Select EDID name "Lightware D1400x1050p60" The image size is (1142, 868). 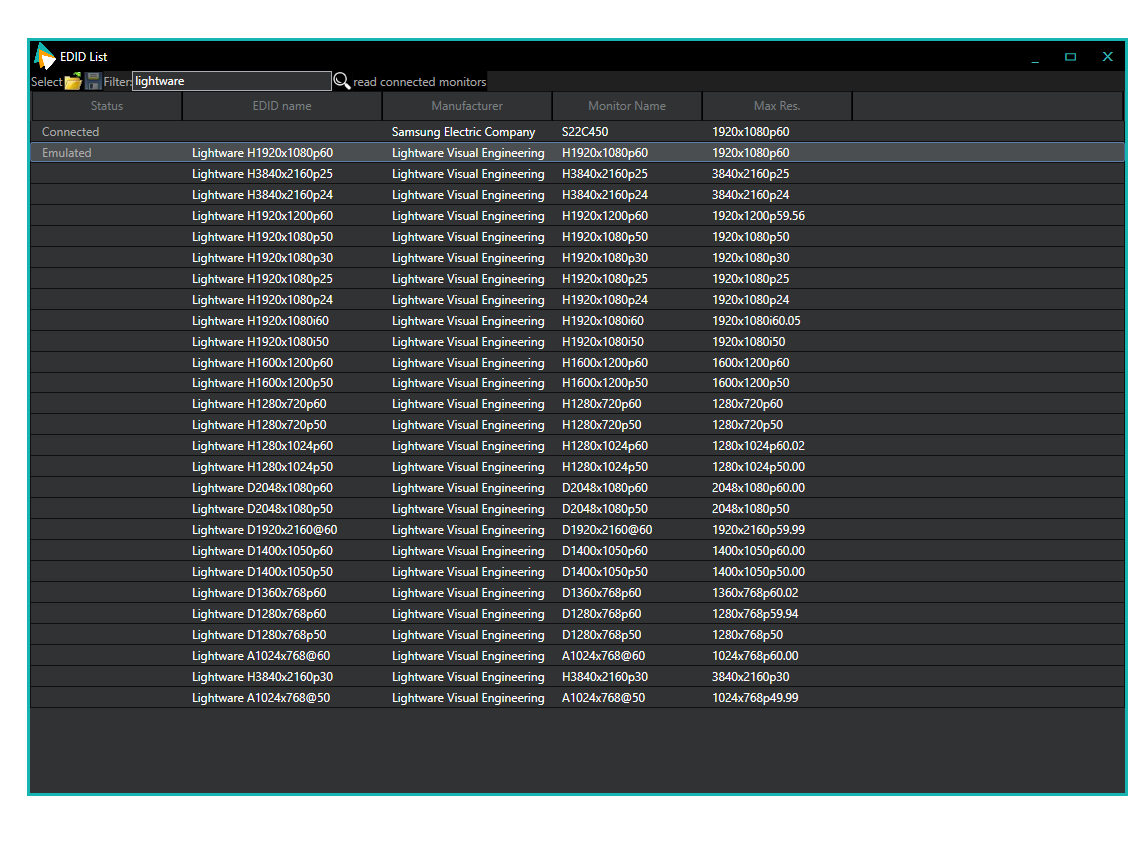(x=262, y=552)
